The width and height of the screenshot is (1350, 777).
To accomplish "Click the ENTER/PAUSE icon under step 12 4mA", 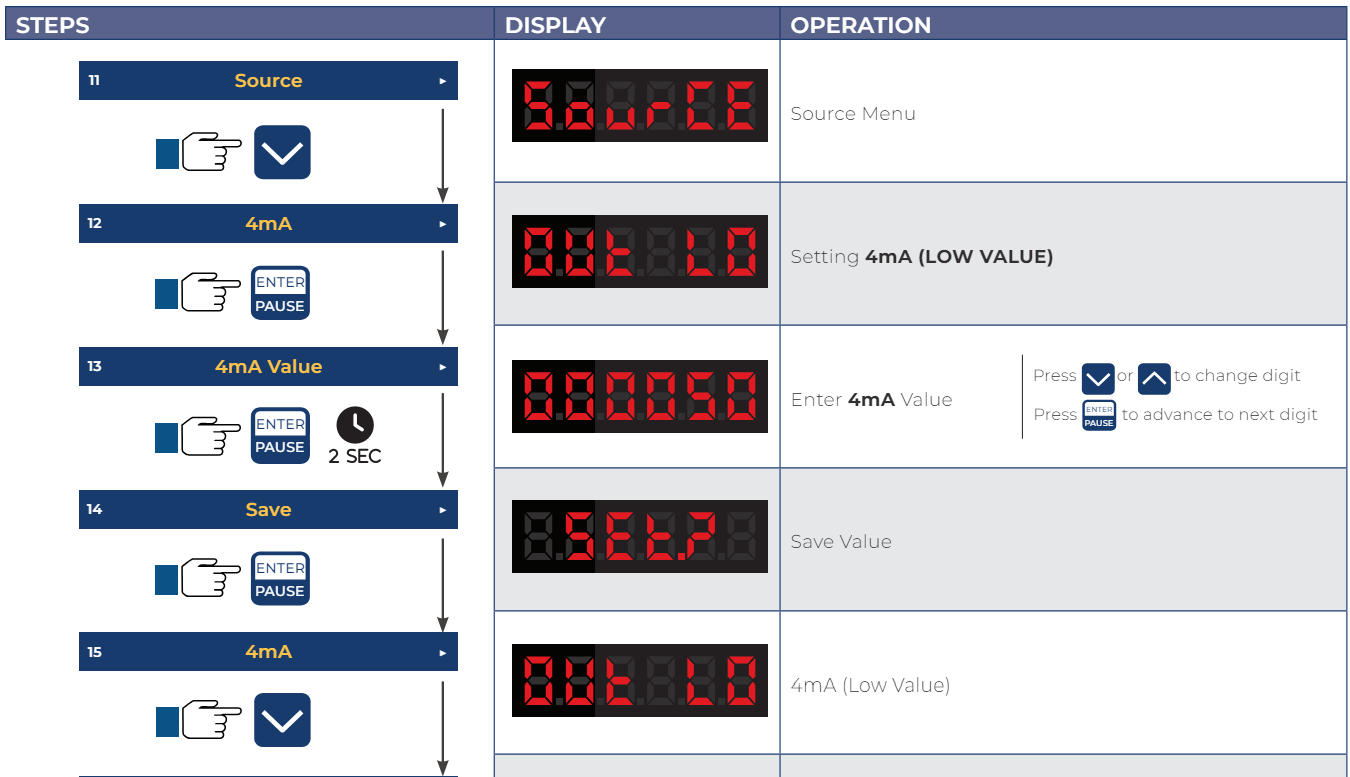I will (280, 294).
